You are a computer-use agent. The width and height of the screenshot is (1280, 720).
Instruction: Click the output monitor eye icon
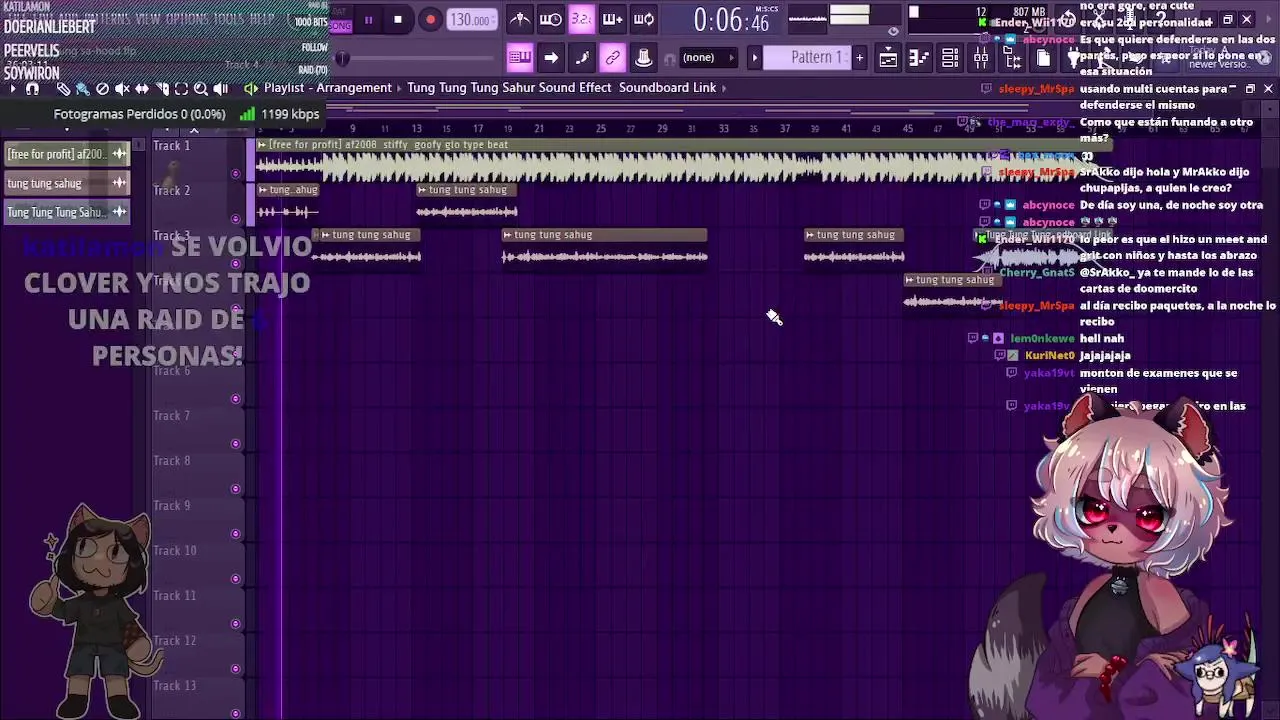(893, 31)
